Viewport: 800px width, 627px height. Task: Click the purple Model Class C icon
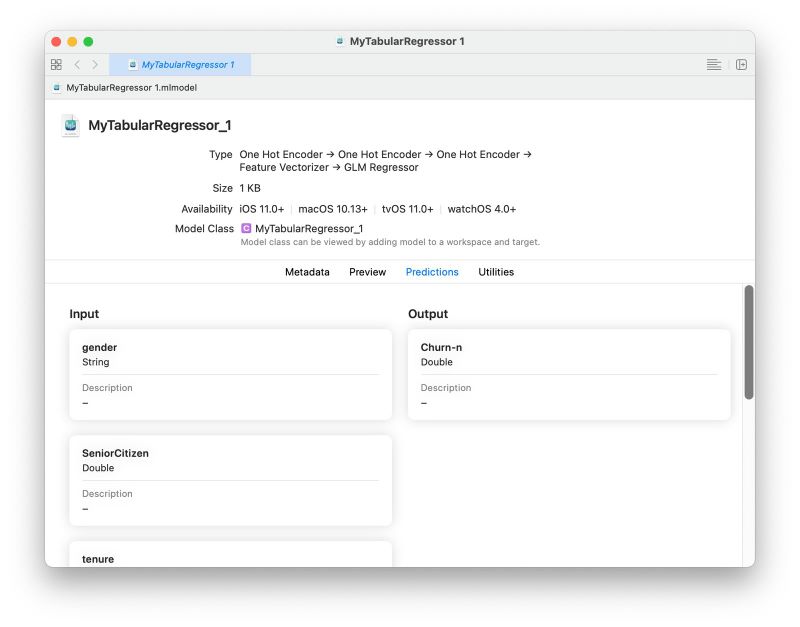(x=246, y=228)
